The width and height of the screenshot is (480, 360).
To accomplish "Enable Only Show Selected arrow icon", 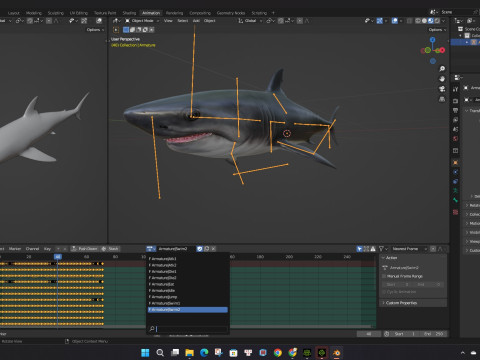I will pyautogui.click(x=359, y=249).
